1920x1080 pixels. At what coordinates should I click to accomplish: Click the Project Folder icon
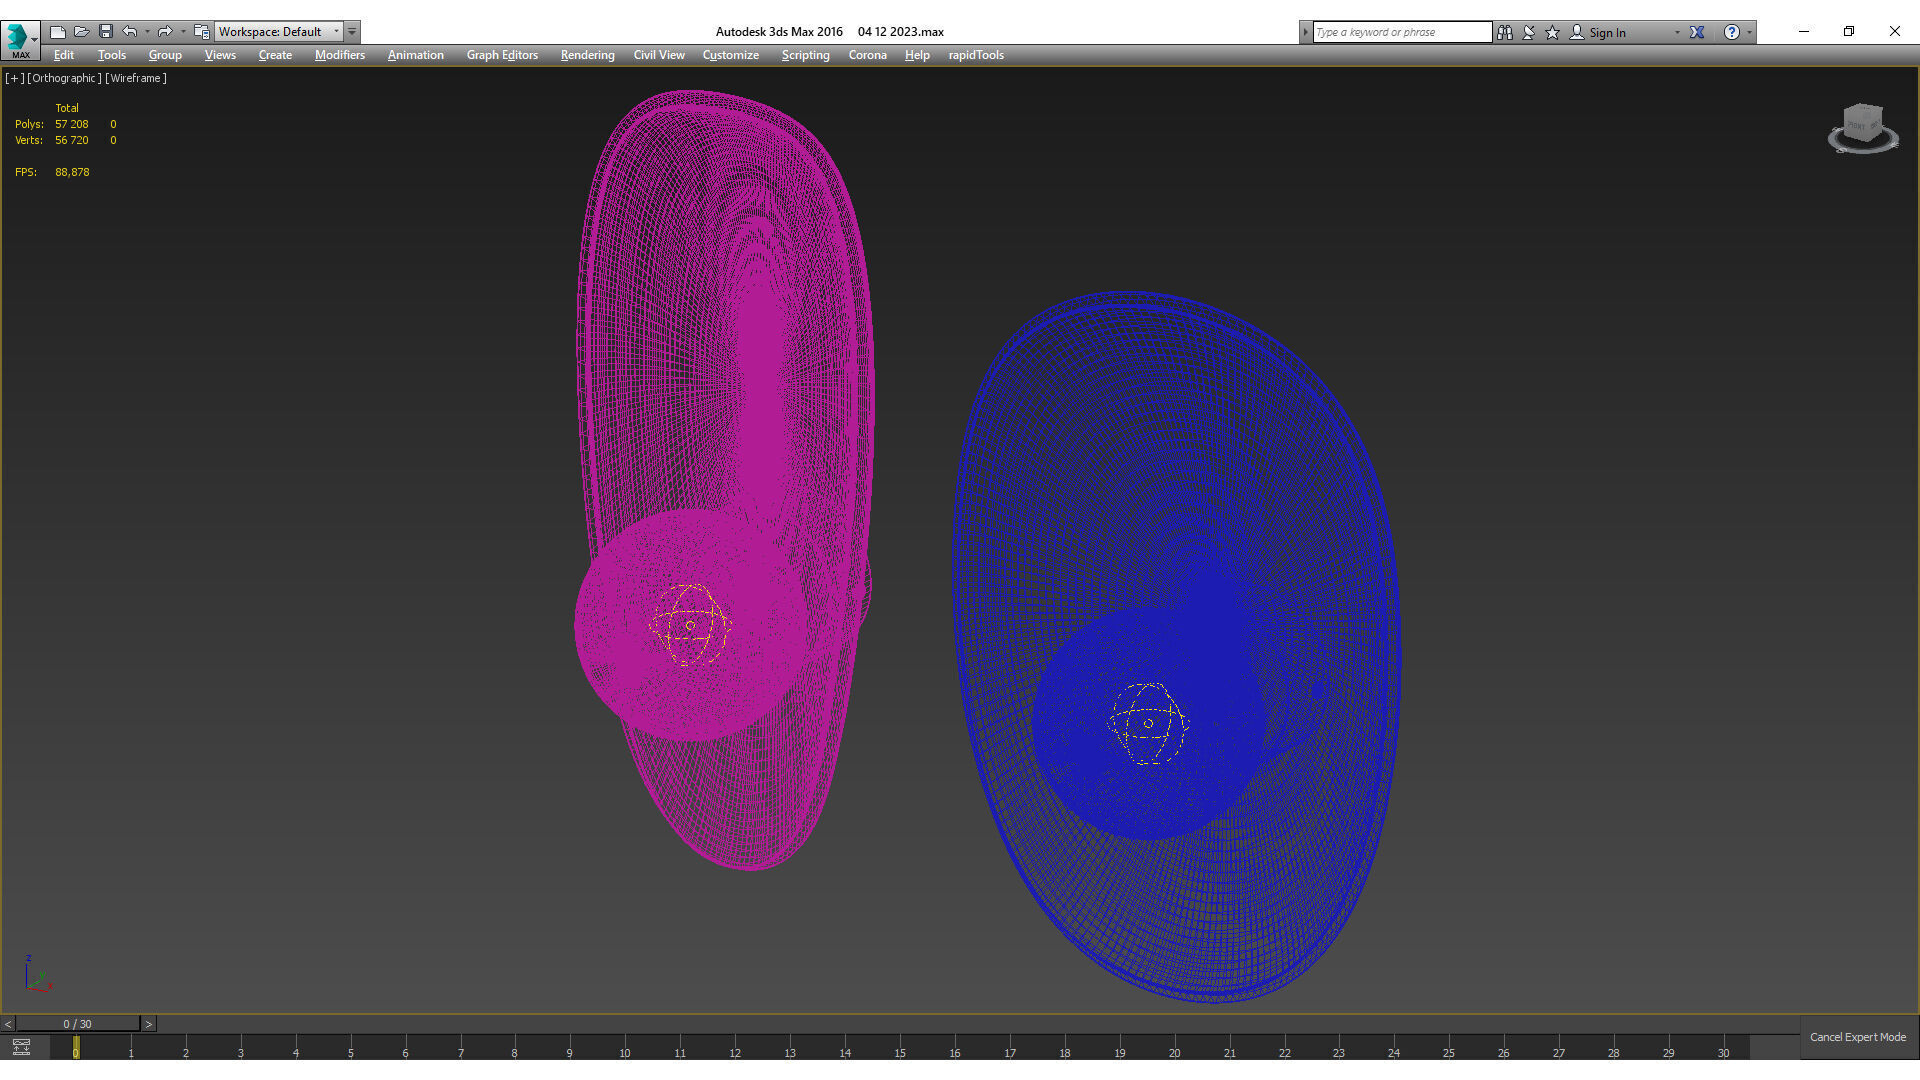(201, 32)
